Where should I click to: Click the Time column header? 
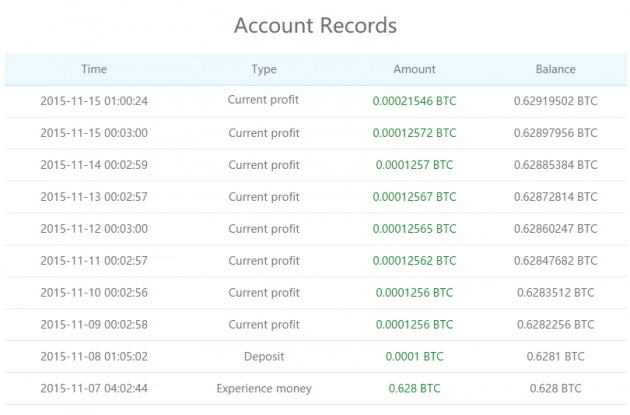point(94,69)
